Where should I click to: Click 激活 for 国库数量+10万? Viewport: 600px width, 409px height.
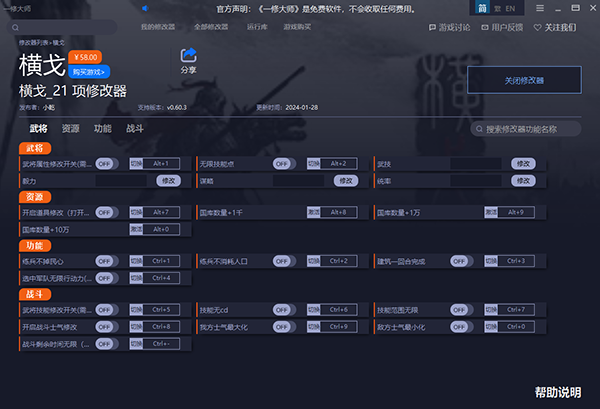point(136,230)
